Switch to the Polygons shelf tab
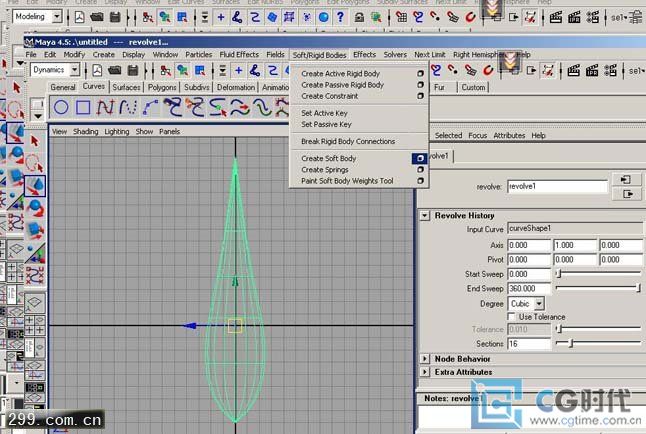The height and width of the screenshot is (434, 646). coord(162,87)
